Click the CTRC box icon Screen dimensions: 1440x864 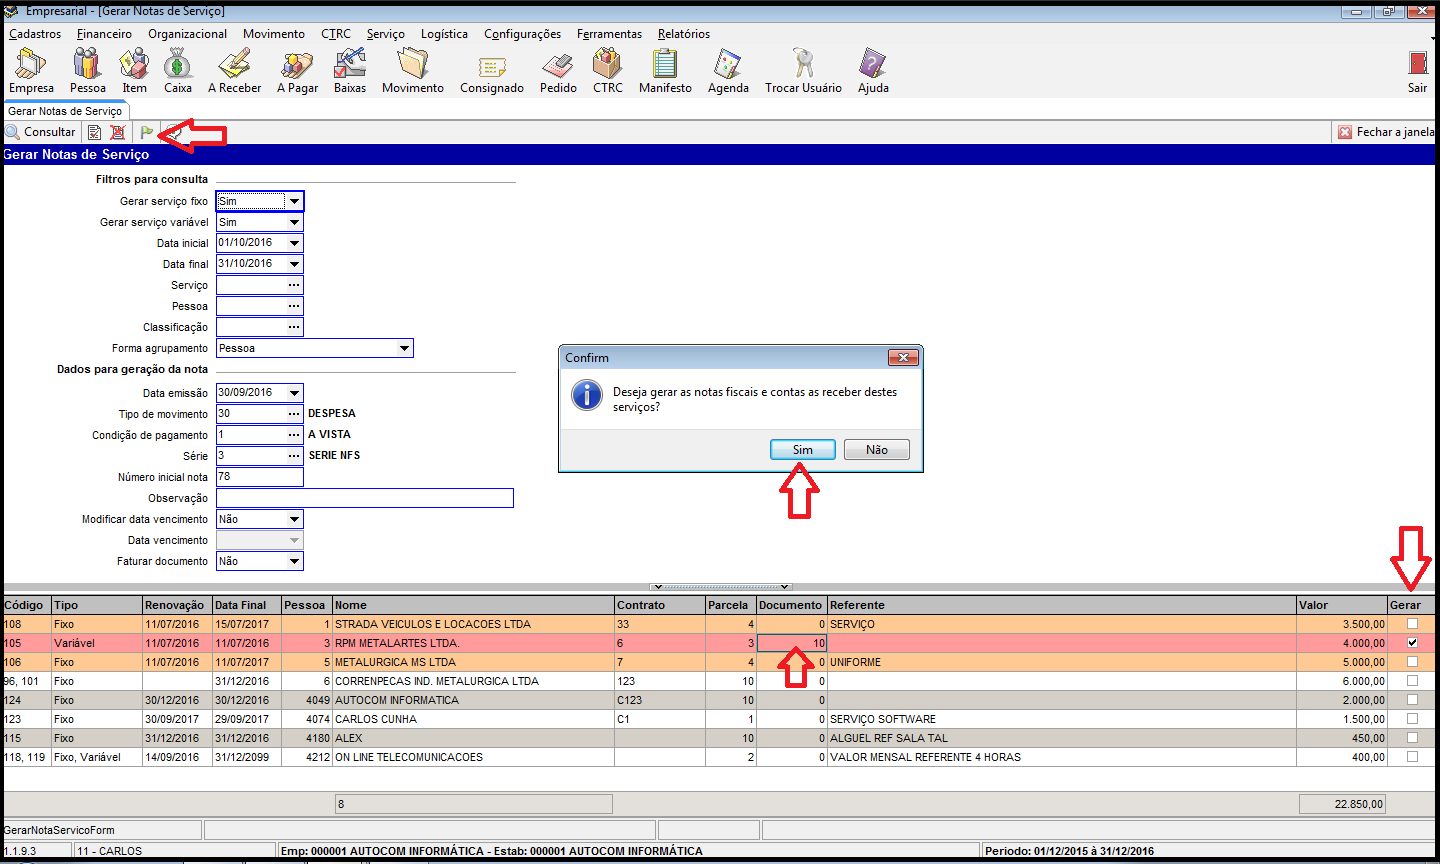[607, 66]
